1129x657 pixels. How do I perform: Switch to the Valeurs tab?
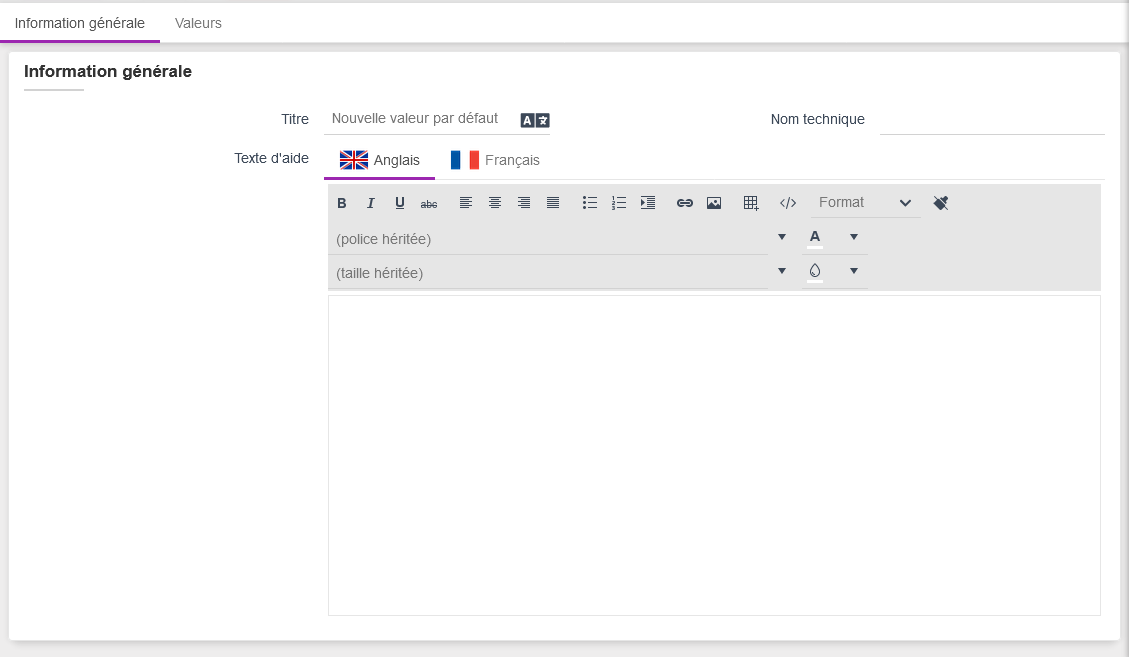[198, 23]
